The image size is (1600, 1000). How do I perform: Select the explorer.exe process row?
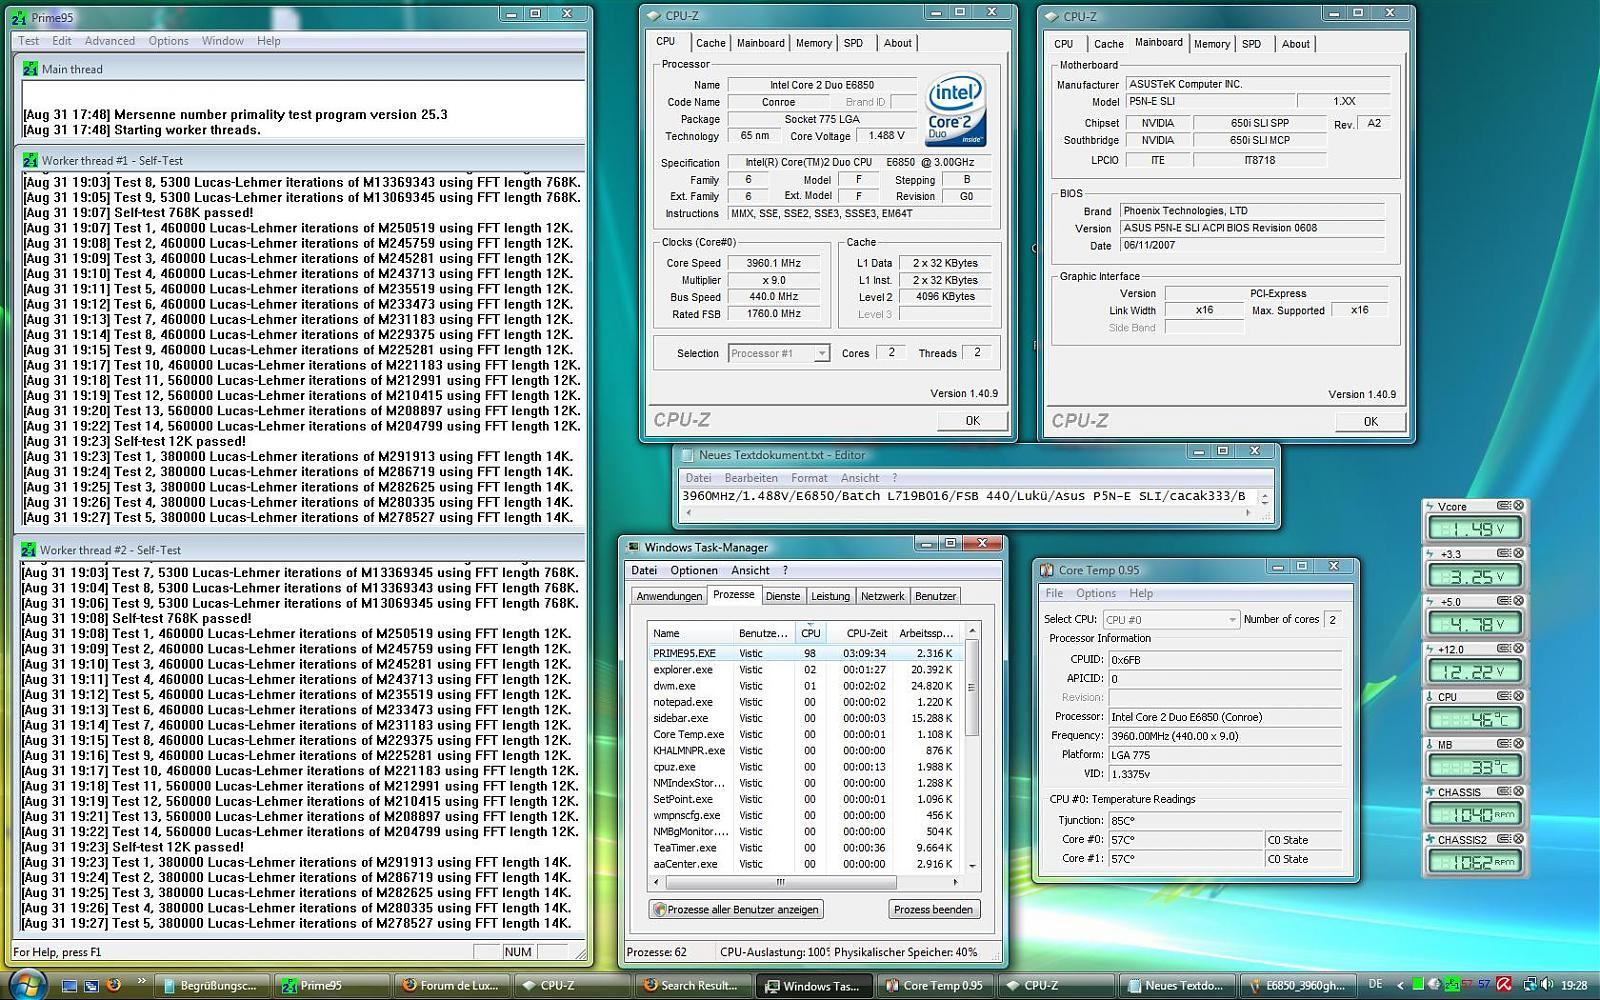(x=805, y=669)
